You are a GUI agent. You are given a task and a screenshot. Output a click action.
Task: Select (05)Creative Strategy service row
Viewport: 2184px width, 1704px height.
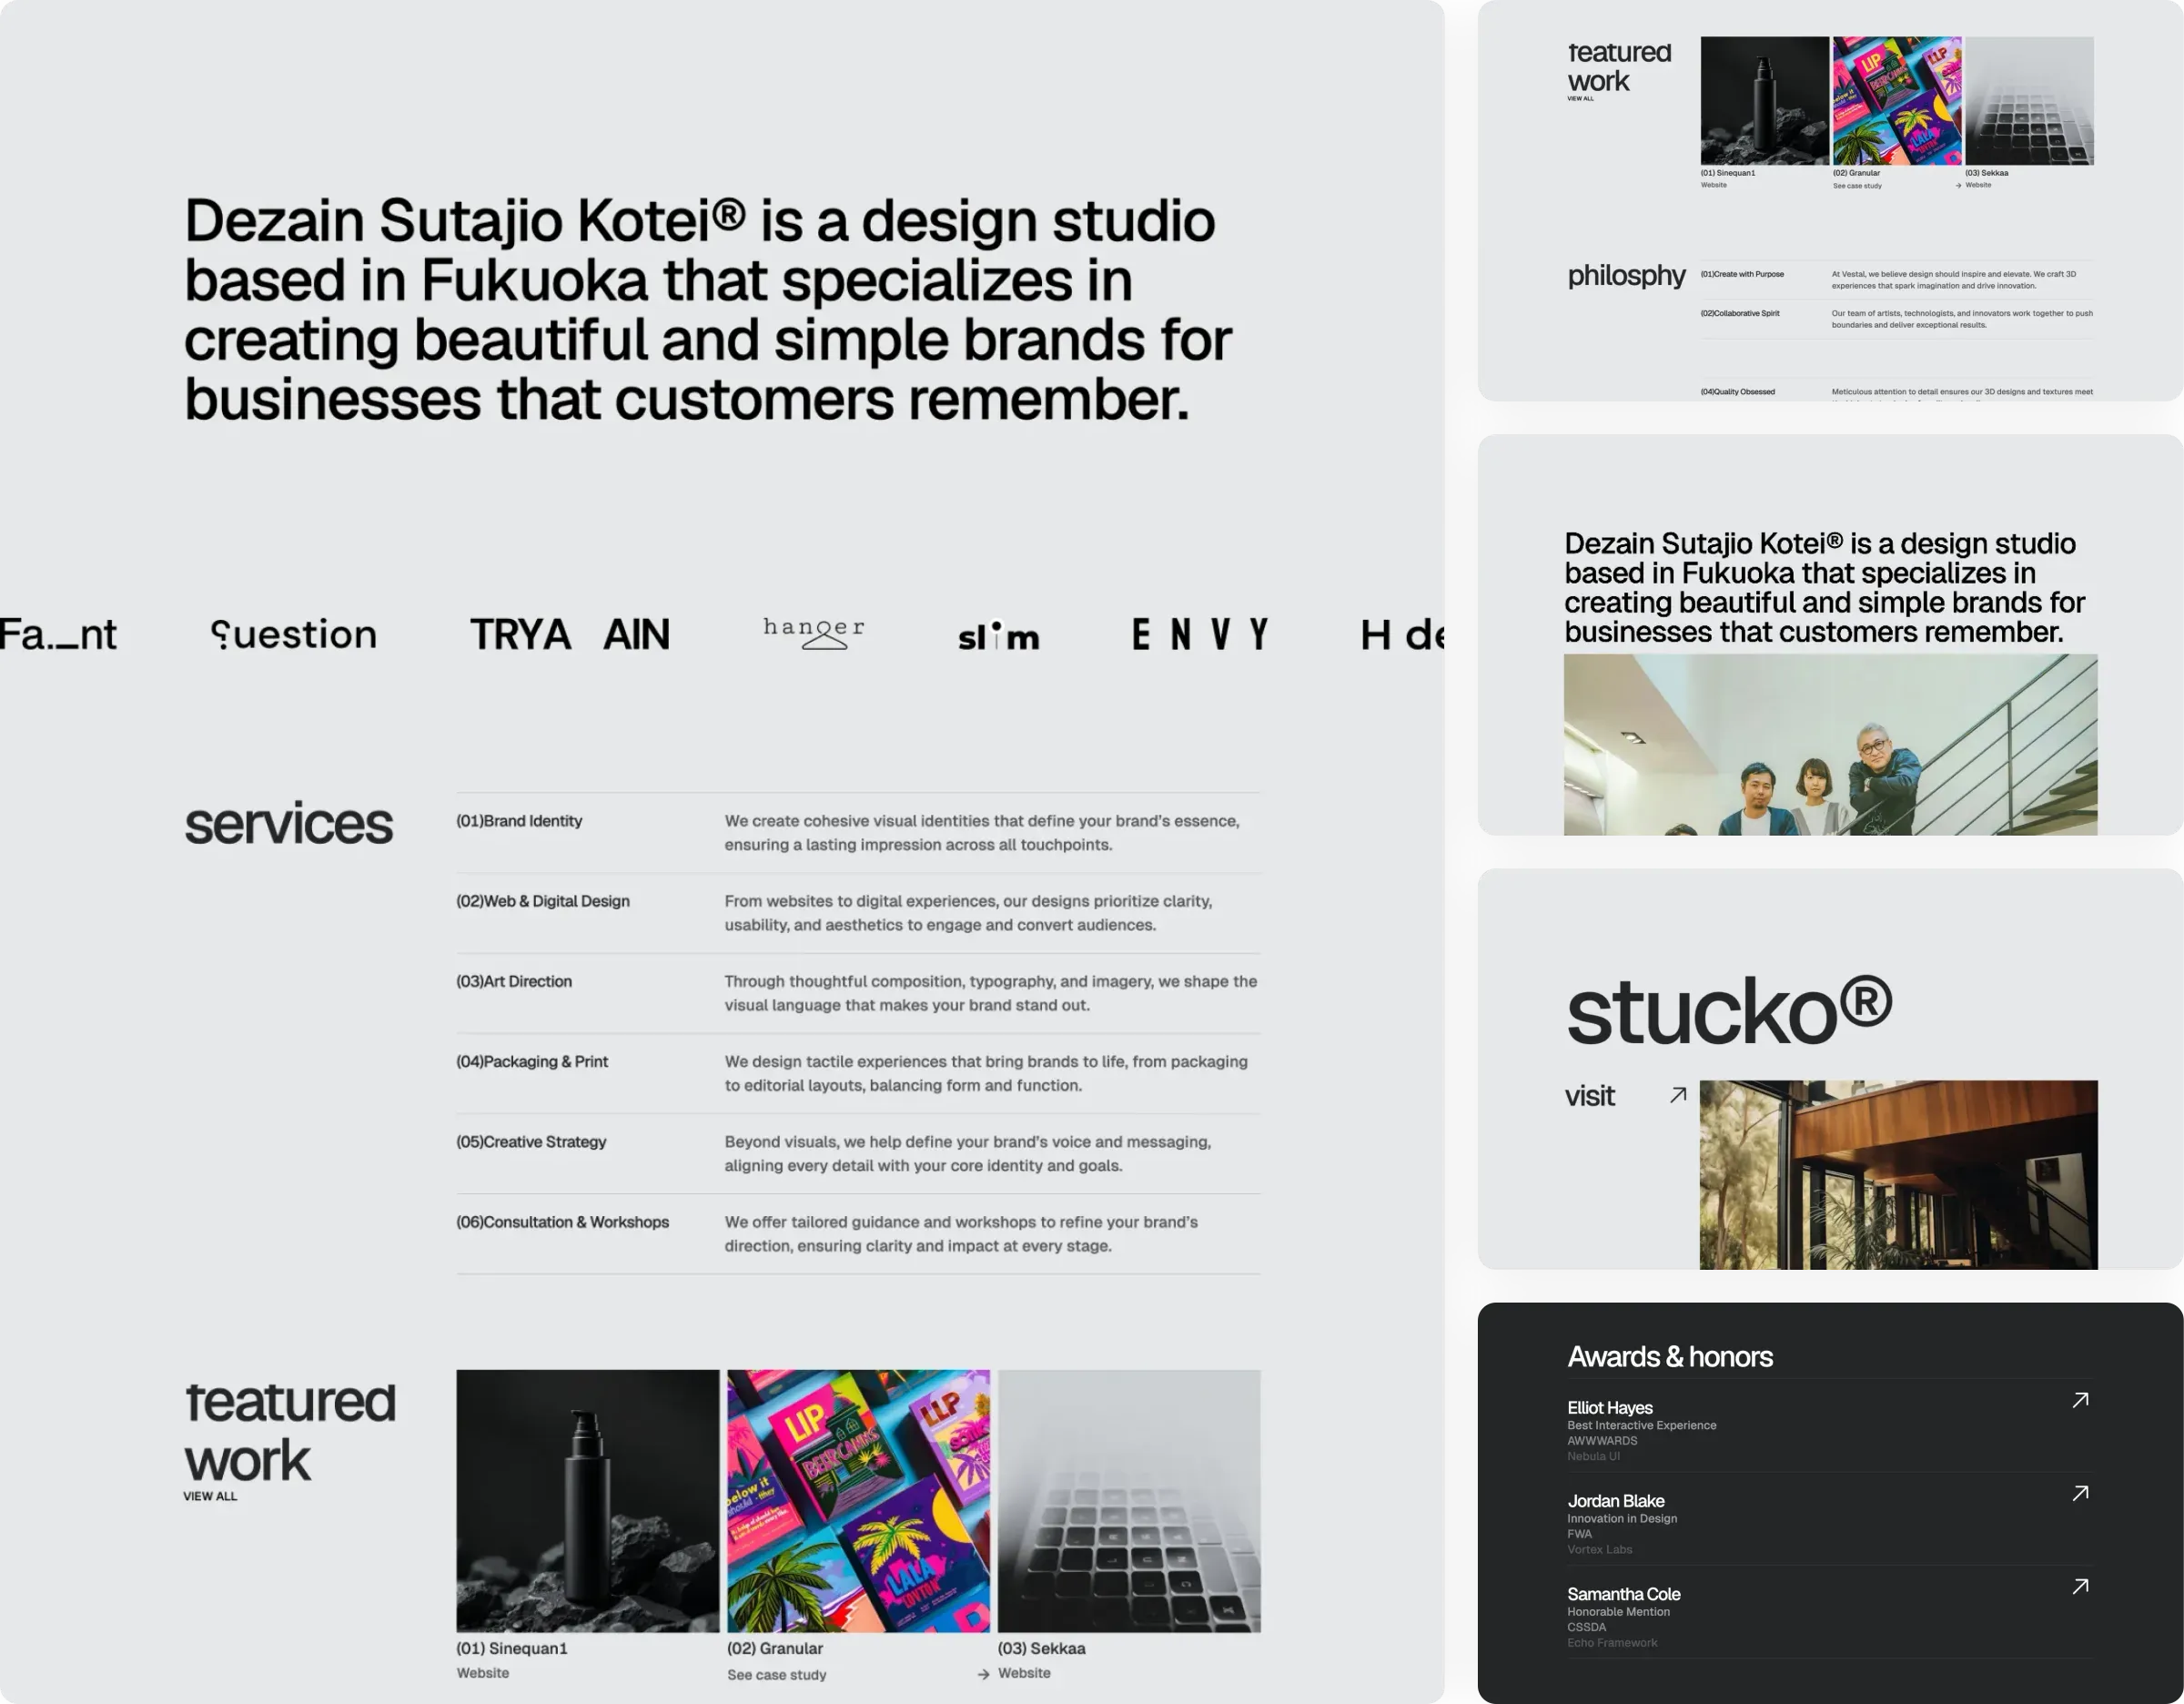pyautogui.click(x=858, y=1153)
